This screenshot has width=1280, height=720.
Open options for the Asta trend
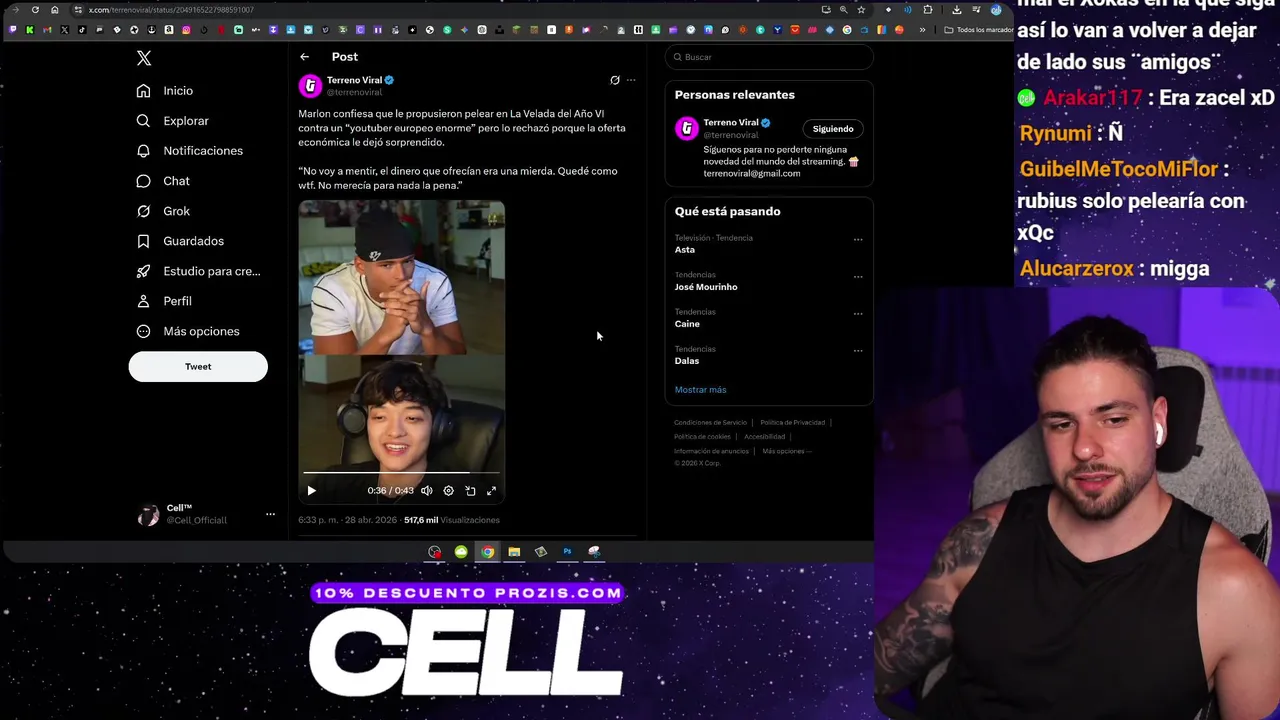(x=858, y=240)
